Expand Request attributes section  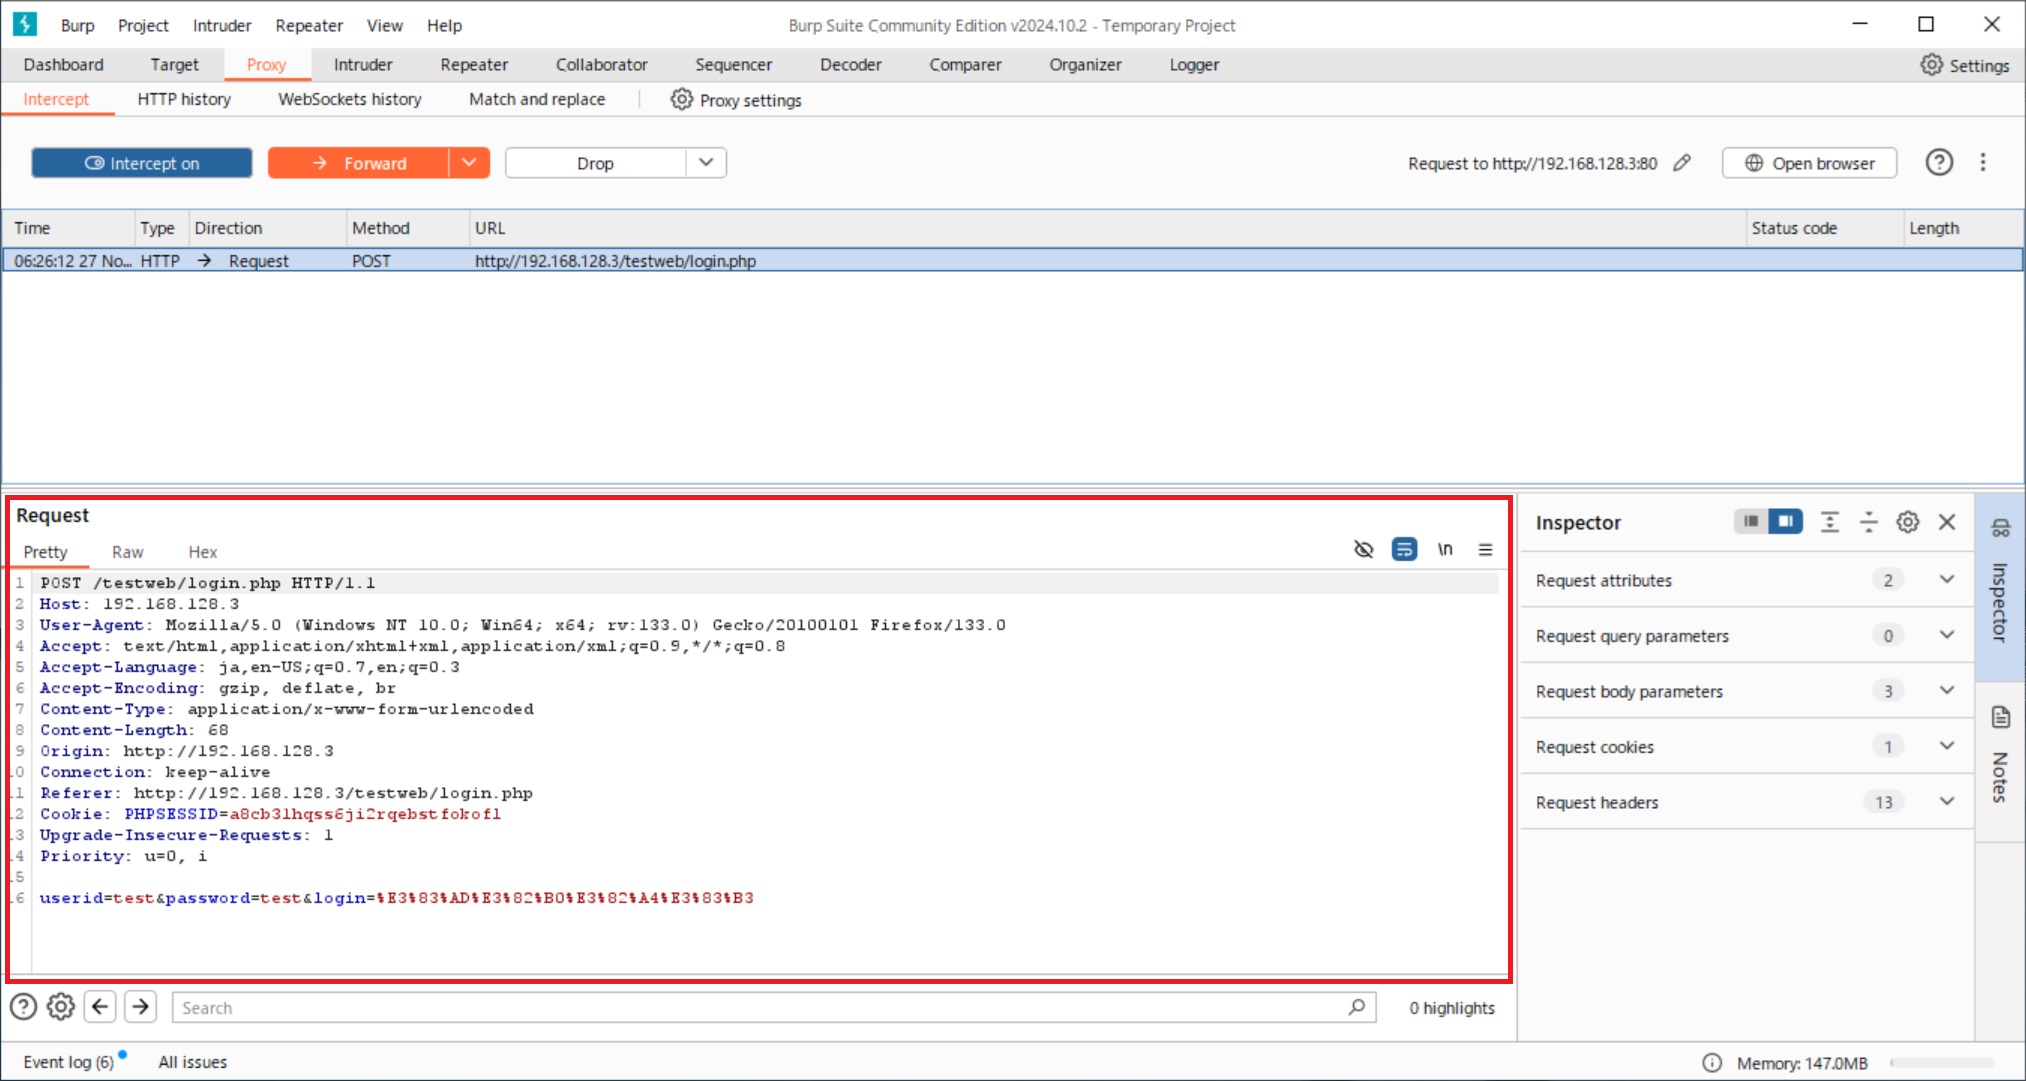(1947, 580)
